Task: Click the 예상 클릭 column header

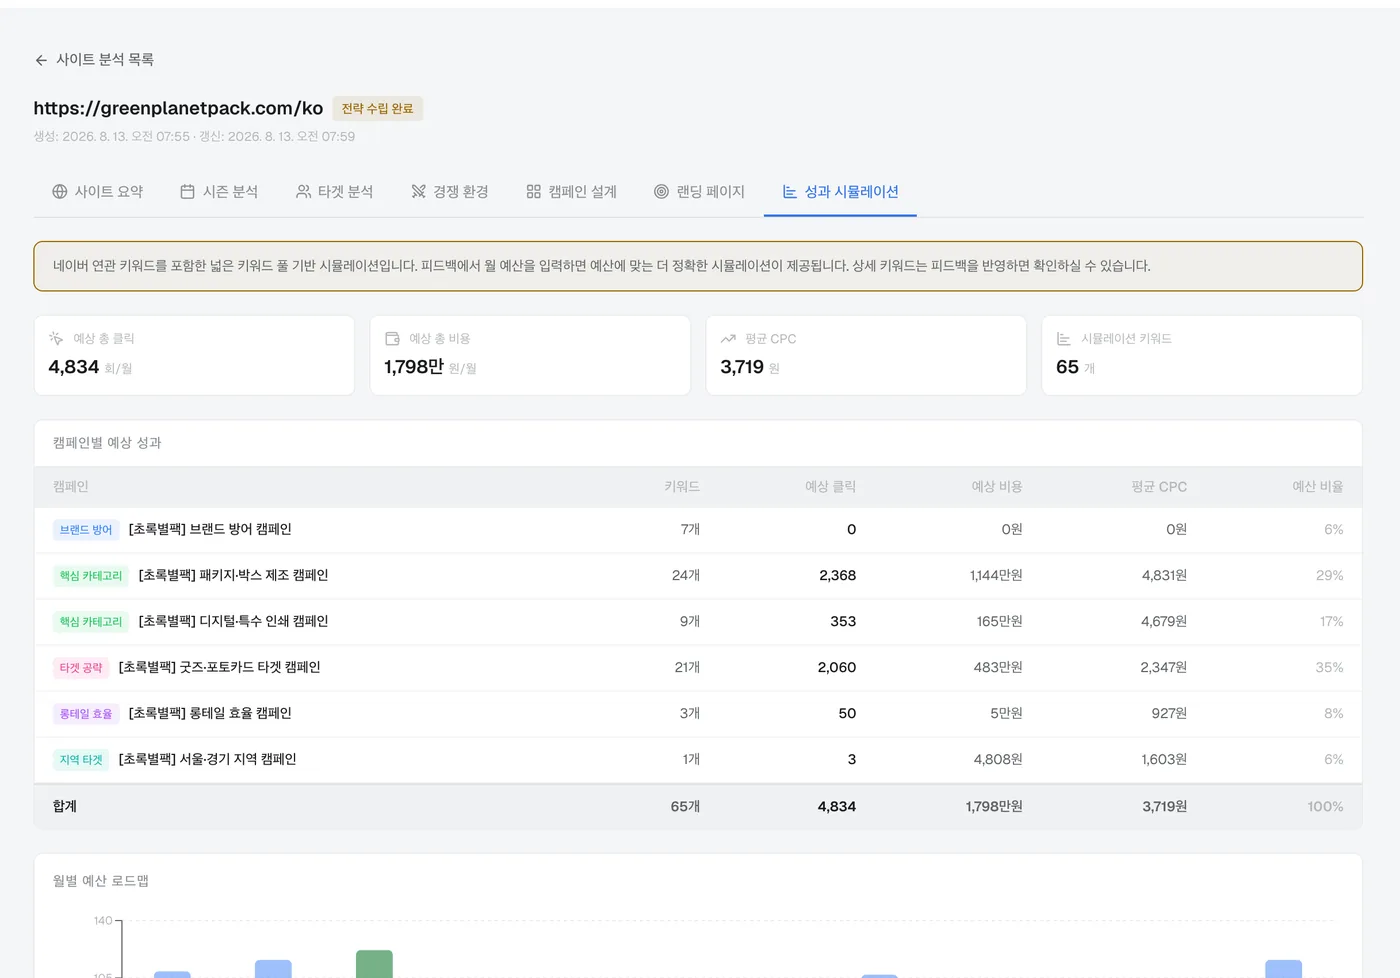Action: pos(831,487)
